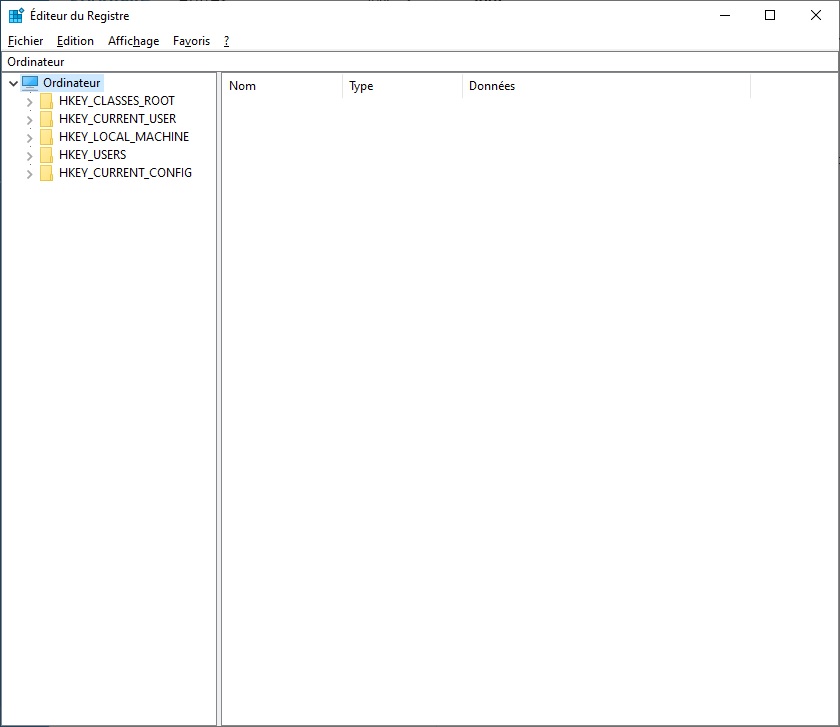
Task: Select the HKEY_USERS tree label
Action: pyautogui.click(x=92, y=155)
